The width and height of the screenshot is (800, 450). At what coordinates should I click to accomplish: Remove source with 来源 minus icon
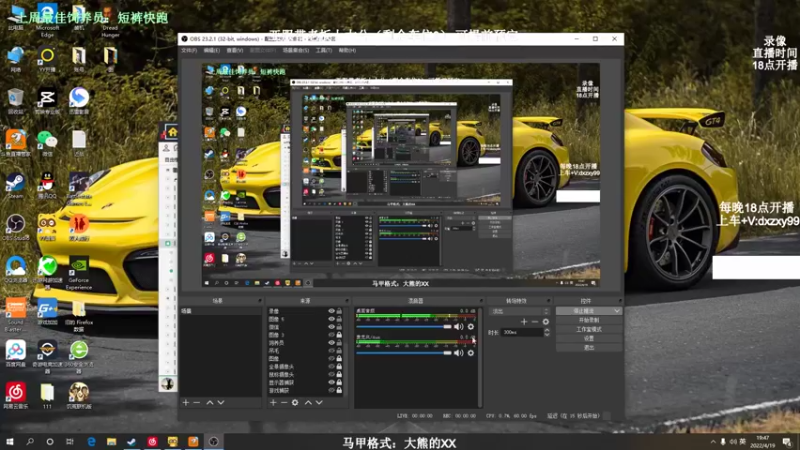pyautogui.click(x=284, y=403)
